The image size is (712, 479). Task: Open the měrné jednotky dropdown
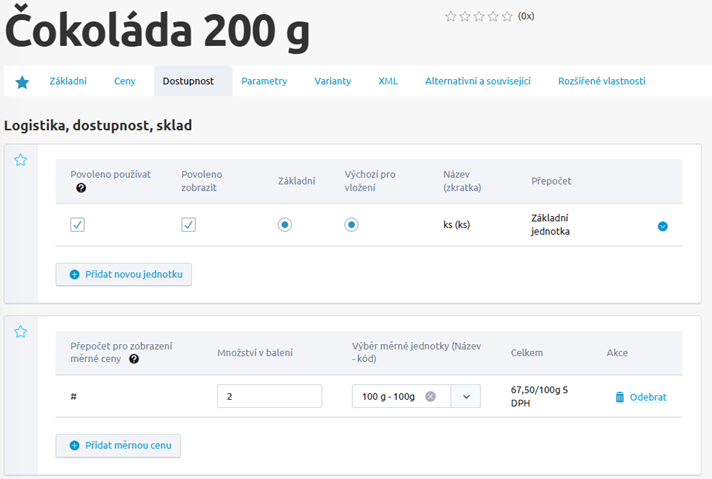click(466, 396)
